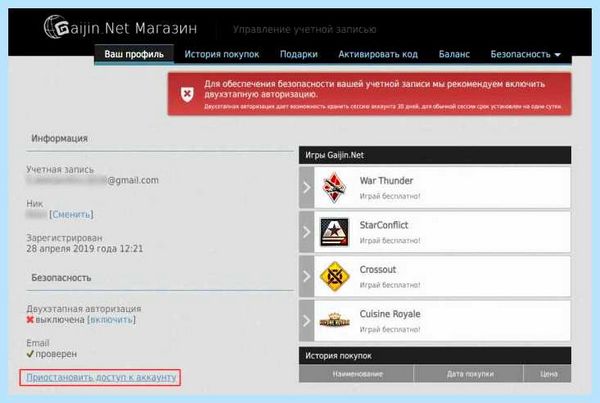Switch to История покупок tab
This screenshot has width=600, height=403.
pyautogui.click(x=222, y=54)
